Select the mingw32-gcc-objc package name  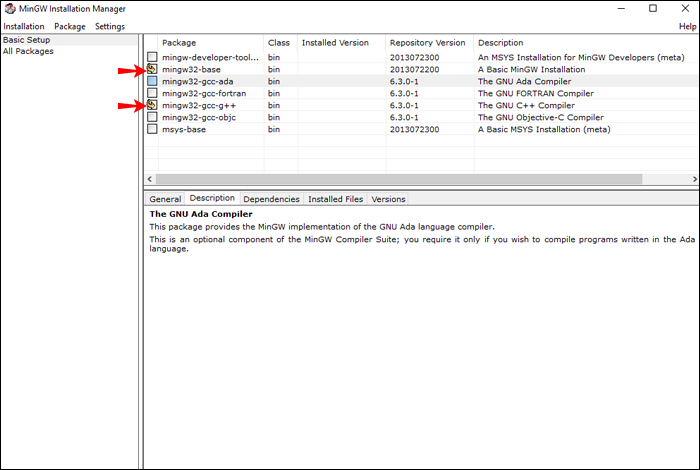[199, 117]
